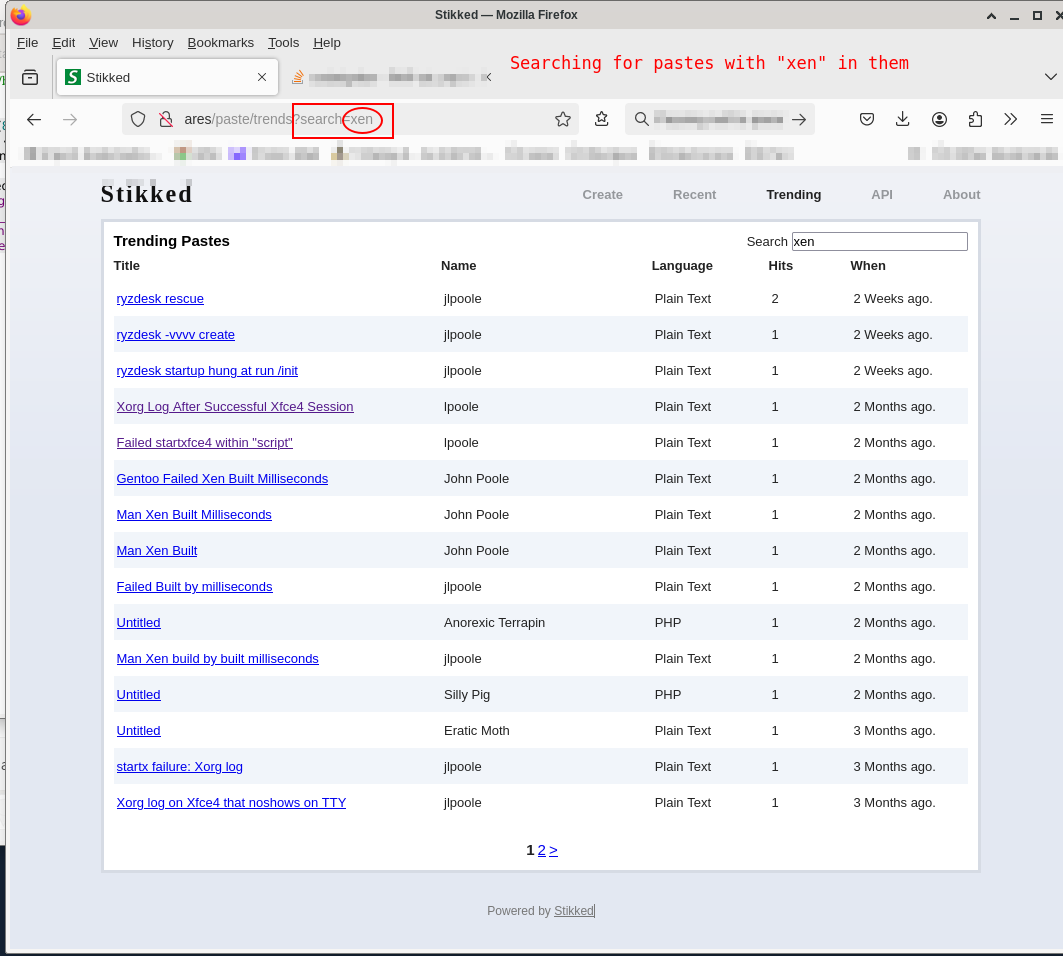The image size is (1063, 956).
Task: Open "startx failure: Xorg log" paste
Action: coord(180,766)
